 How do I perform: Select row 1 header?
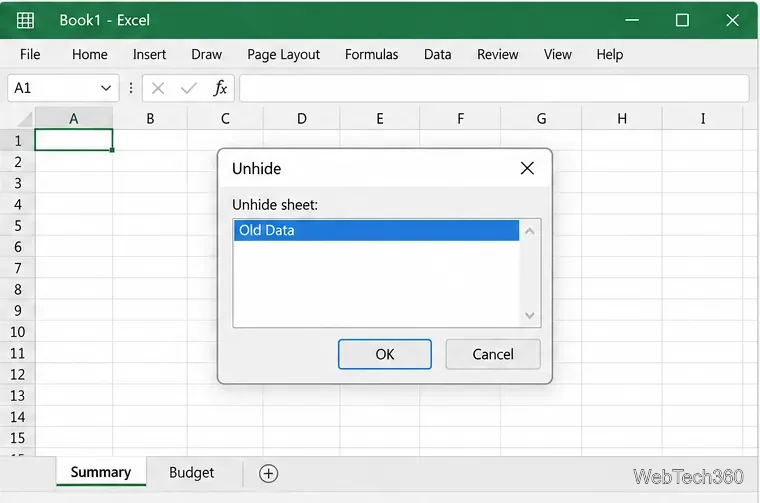(18, 141)
